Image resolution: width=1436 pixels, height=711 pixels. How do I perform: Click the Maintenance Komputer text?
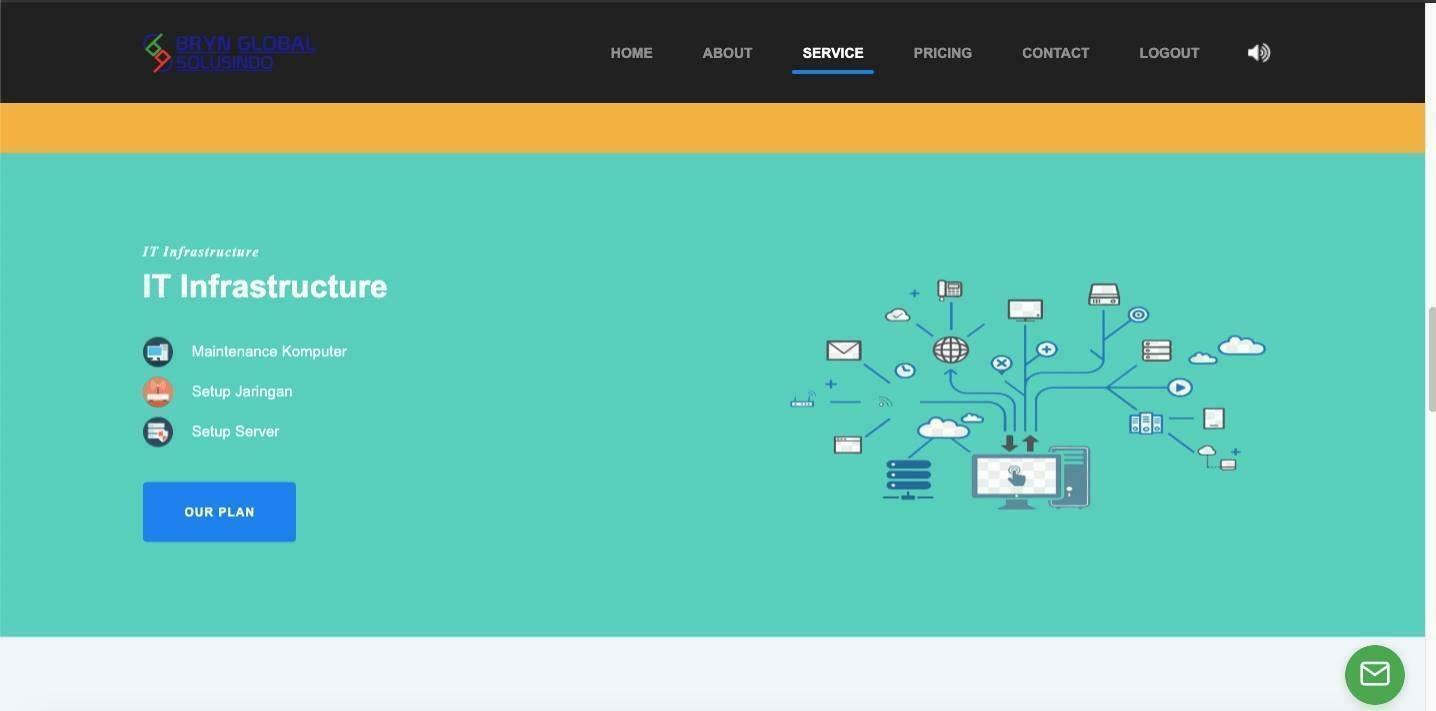pyautogui.click(x=269, y=352)
